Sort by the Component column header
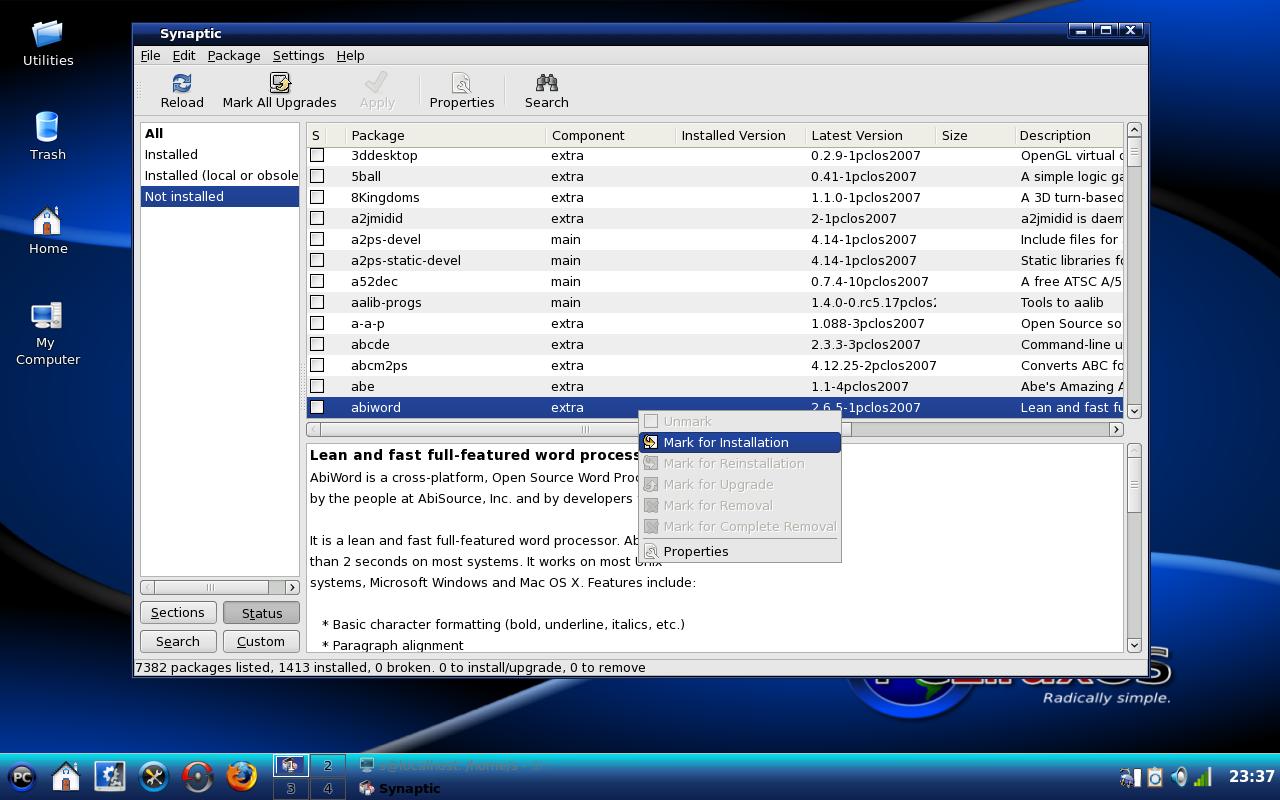 [x=610, y=135]
